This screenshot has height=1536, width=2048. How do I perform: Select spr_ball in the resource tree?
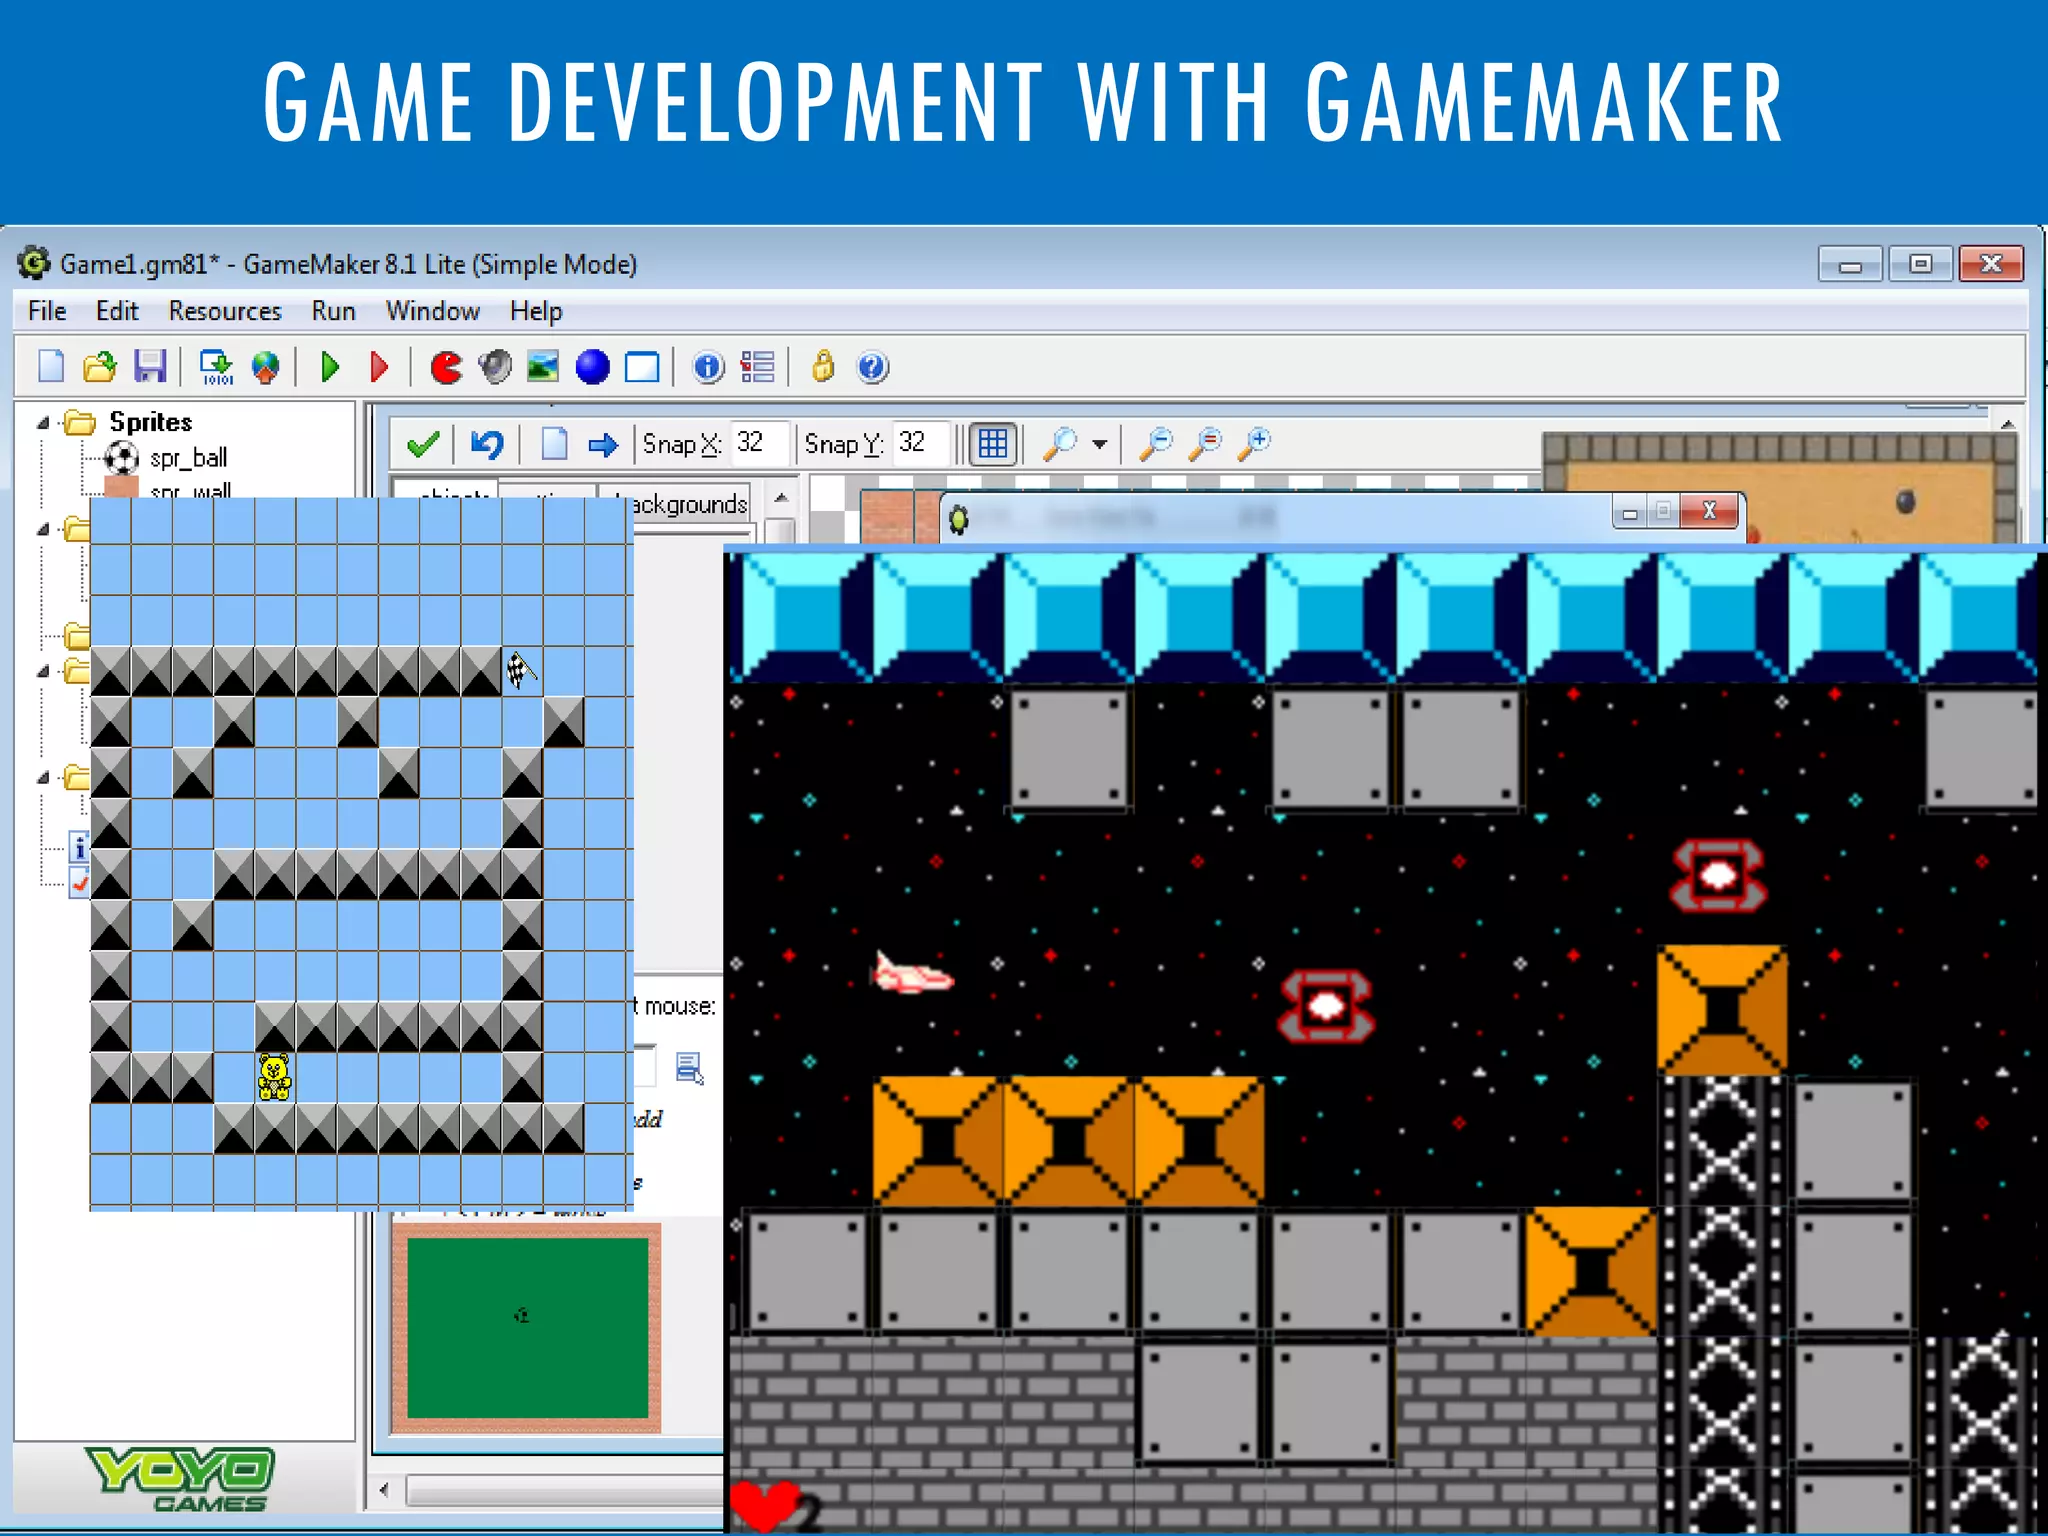coord(189,458)
